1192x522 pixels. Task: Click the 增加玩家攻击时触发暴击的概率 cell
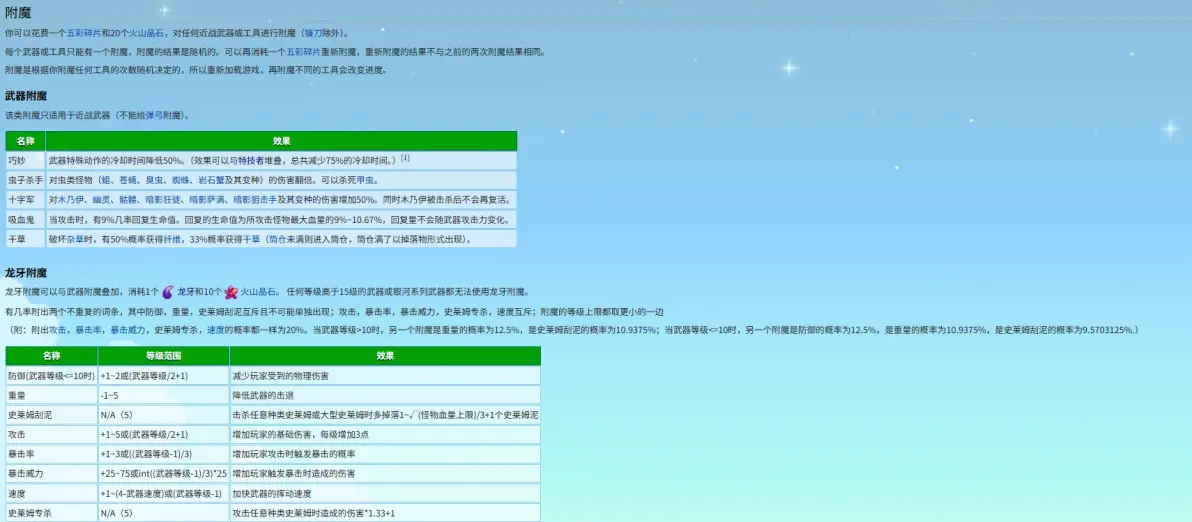coord(385,454)
